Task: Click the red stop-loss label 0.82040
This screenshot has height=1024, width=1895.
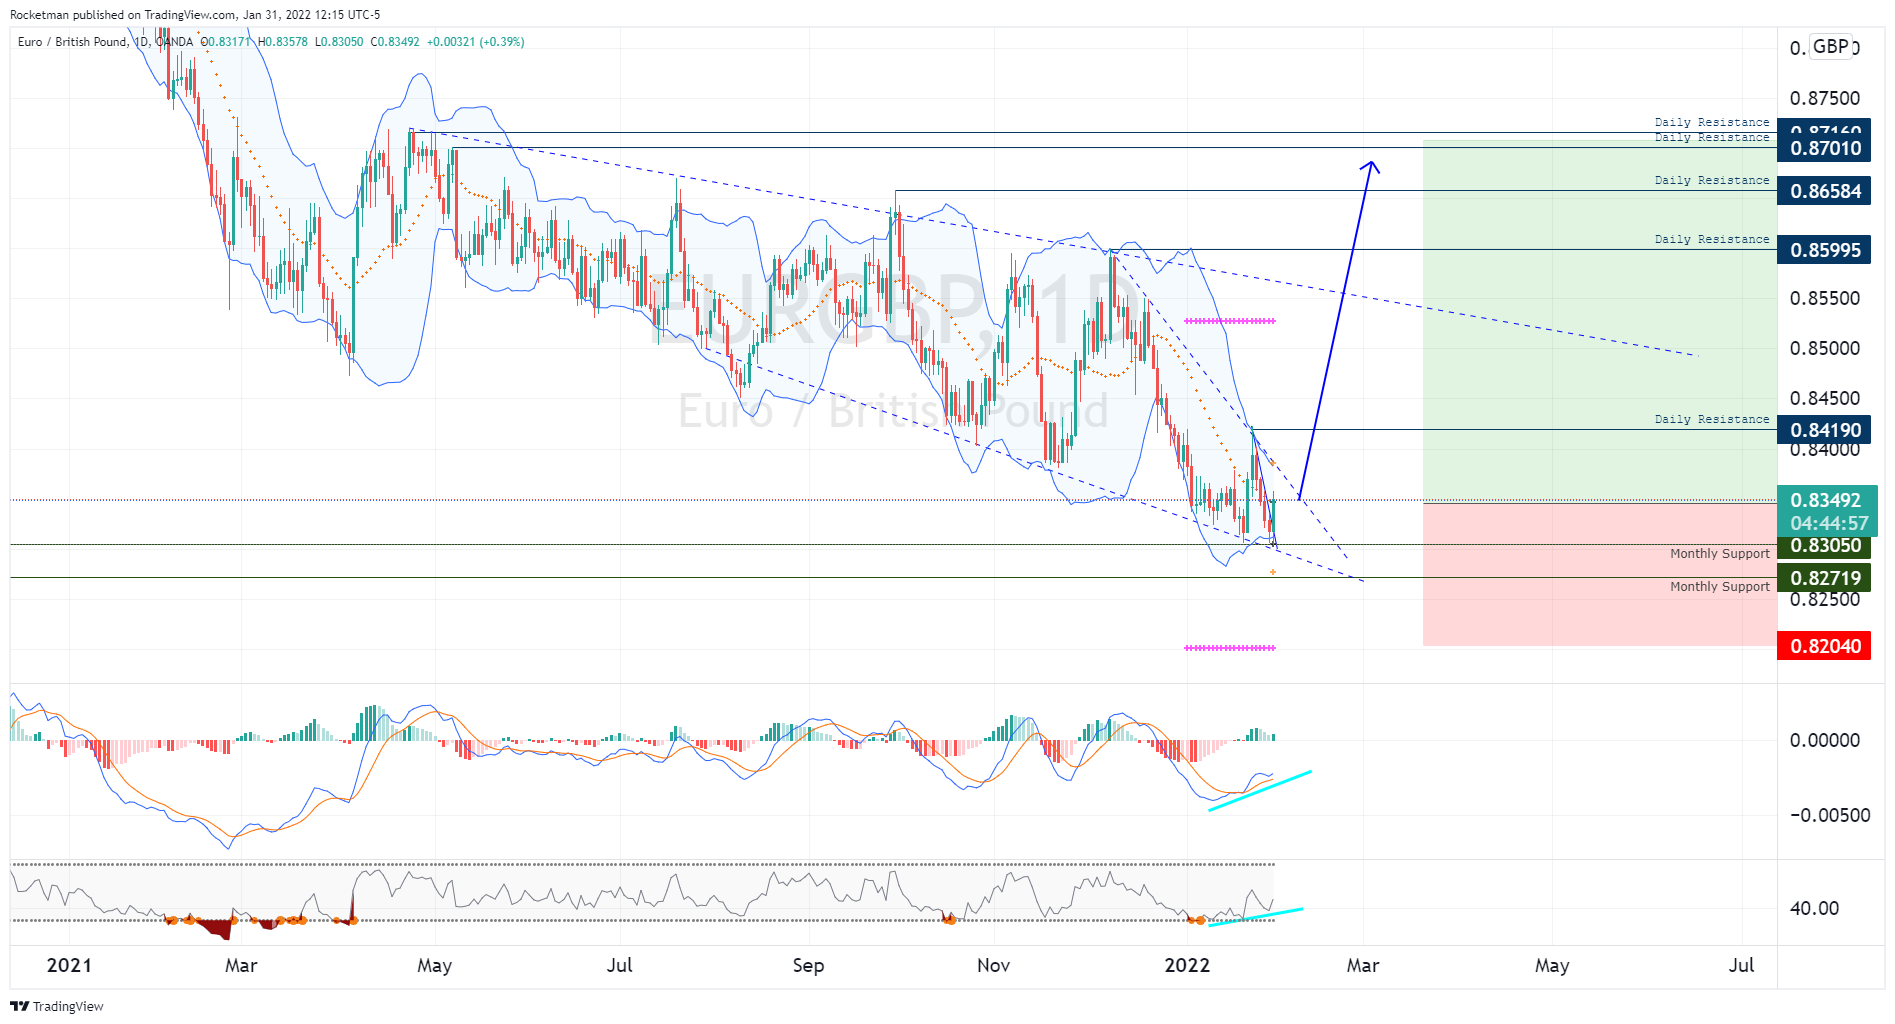Action: tap(1824, 646)
